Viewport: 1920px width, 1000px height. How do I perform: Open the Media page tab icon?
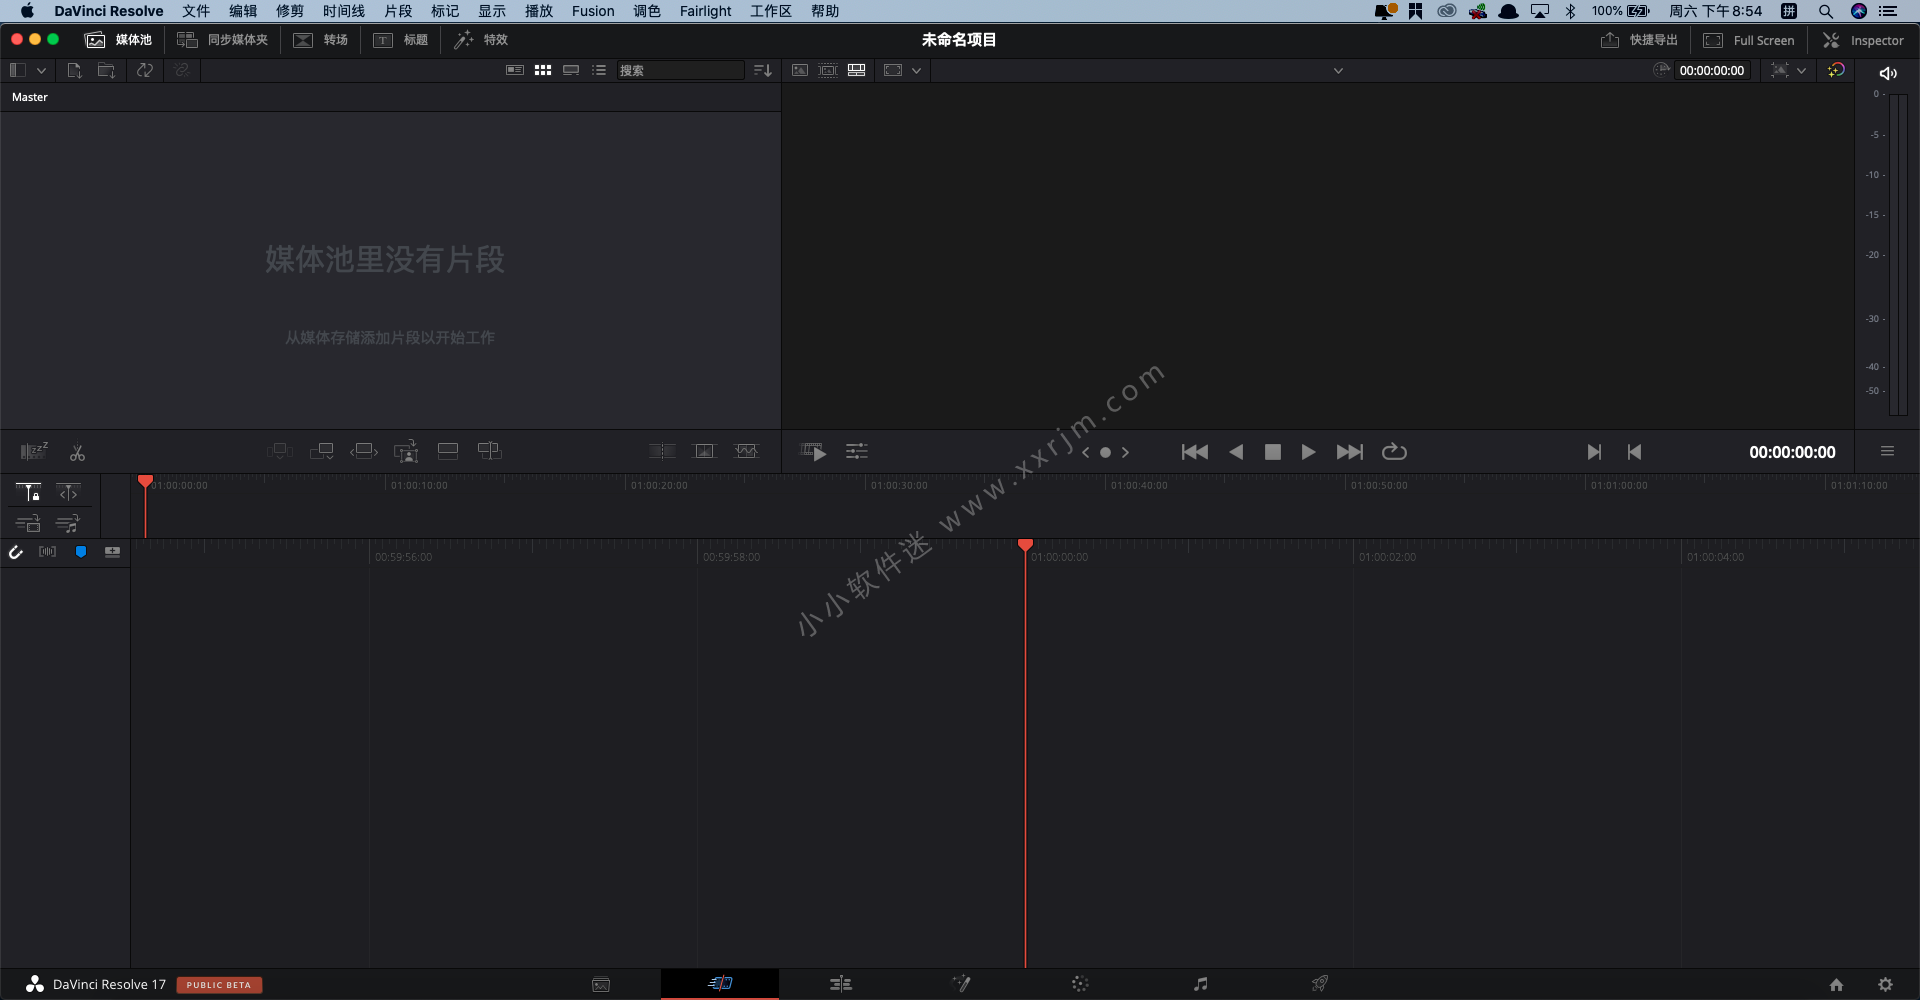[601, 985]
